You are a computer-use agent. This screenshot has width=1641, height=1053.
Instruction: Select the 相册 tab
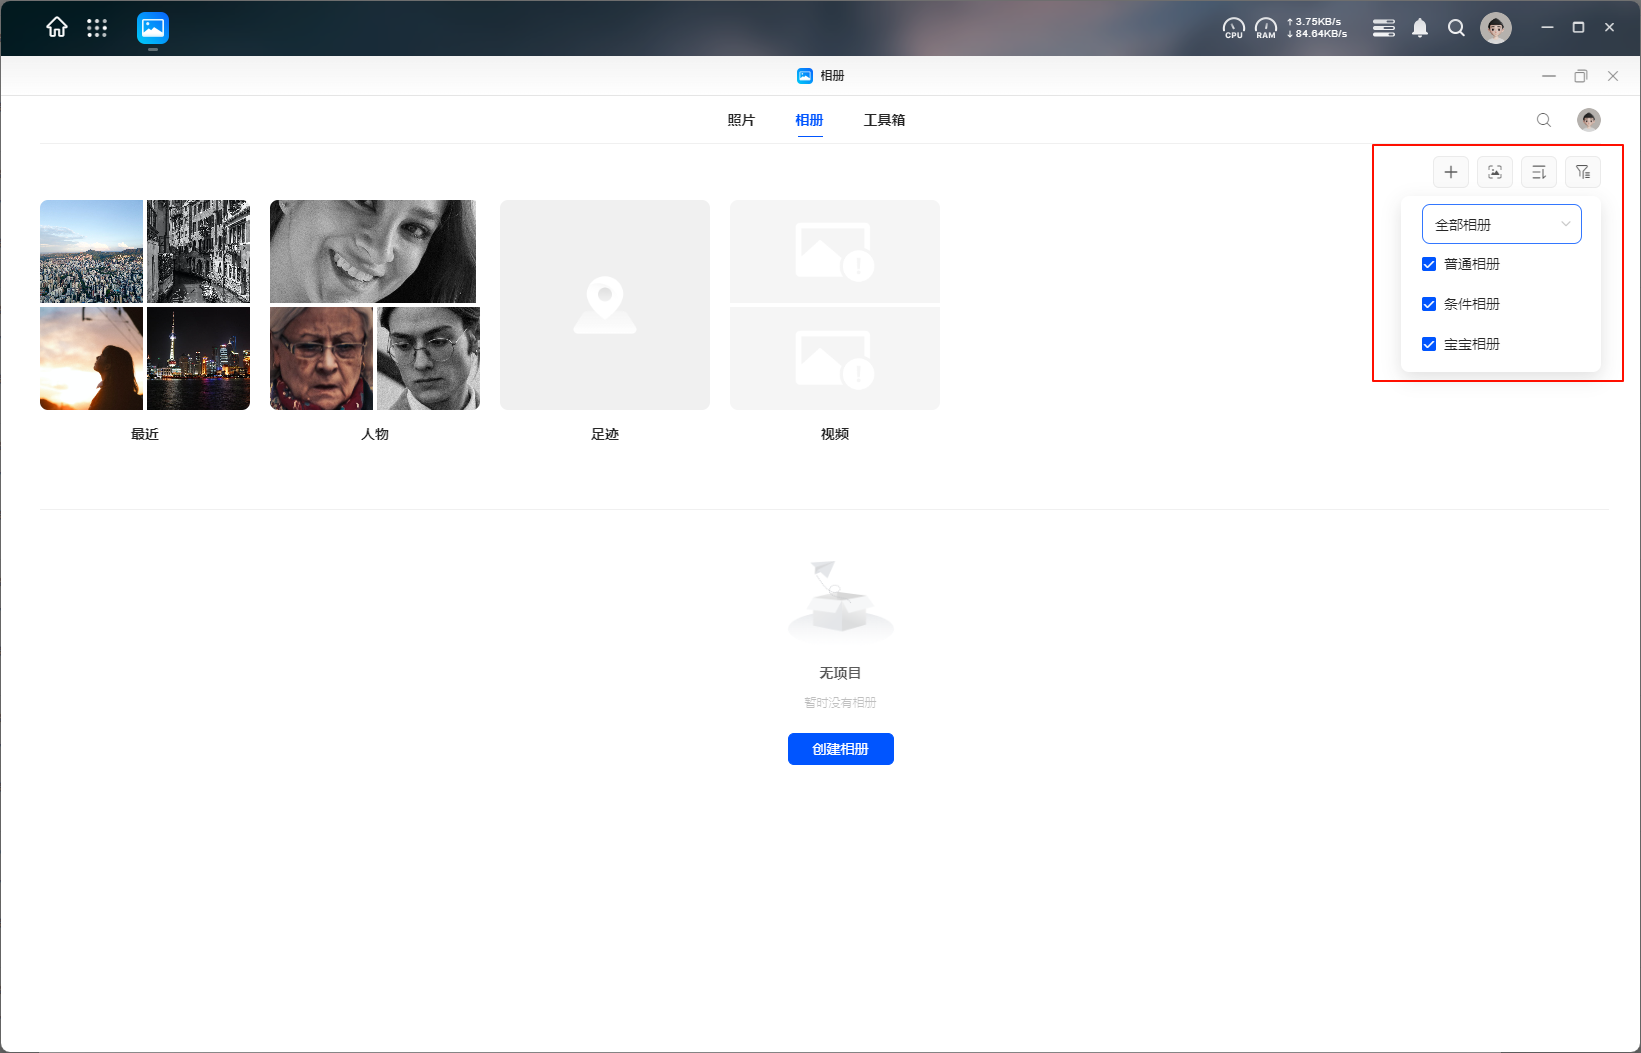[x=809, y=120]
